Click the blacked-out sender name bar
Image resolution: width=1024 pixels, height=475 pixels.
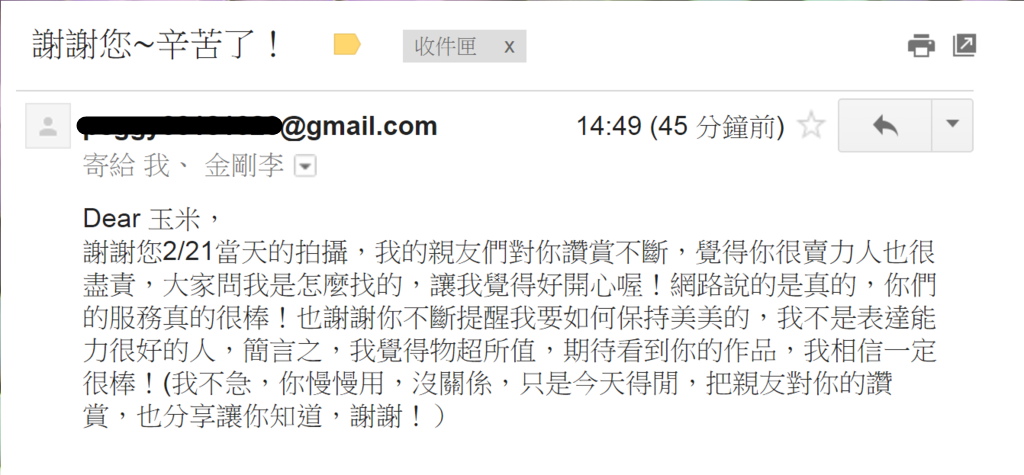179,125
